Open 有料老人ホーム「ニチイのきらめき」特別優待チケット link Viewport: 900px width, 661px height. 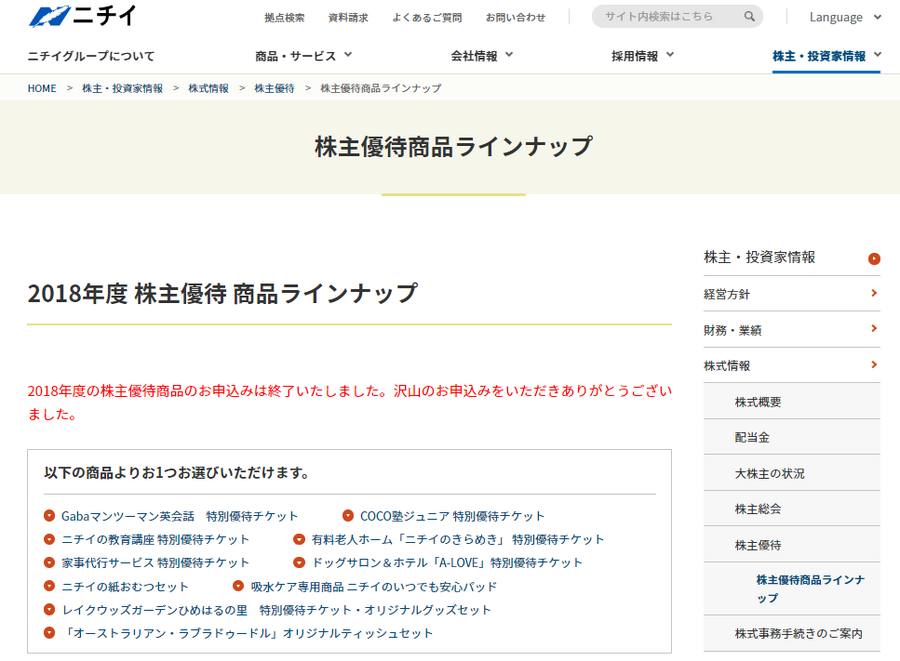click(x=458, y=539)
